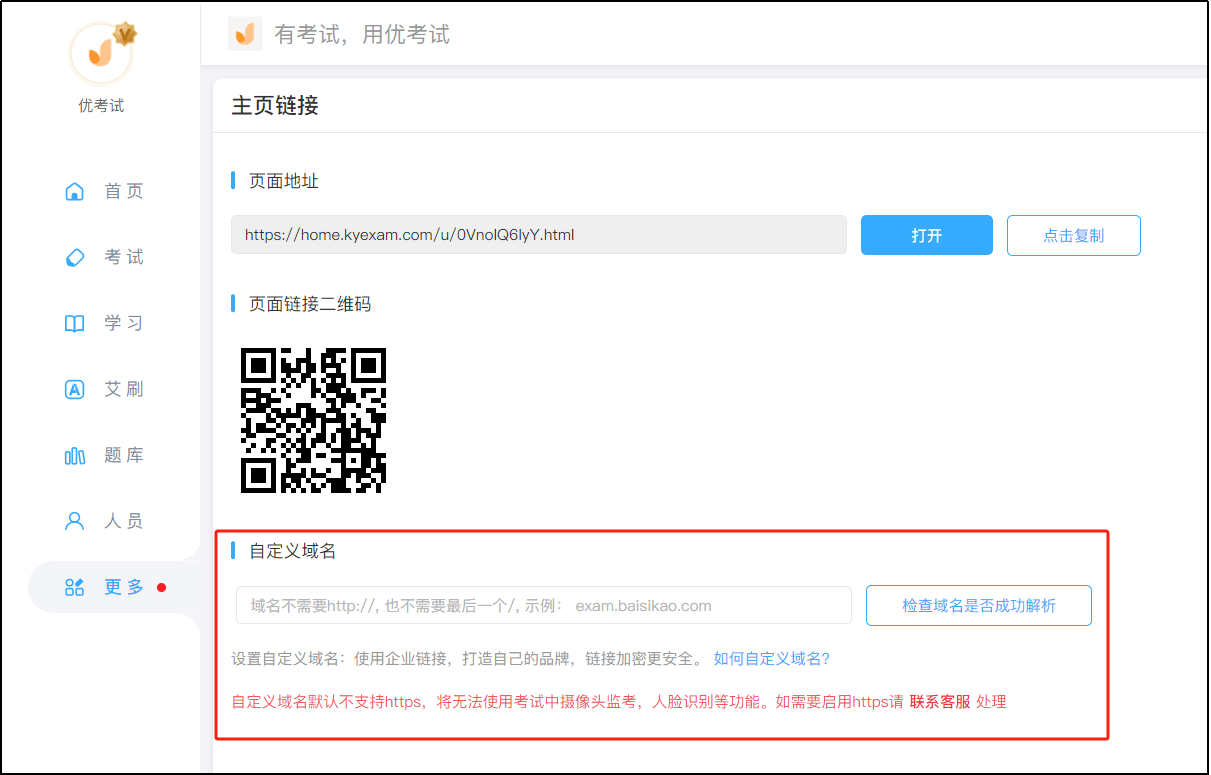Click the home icon beside 首页
The image size is (1211, 775).
pos(74,191)
